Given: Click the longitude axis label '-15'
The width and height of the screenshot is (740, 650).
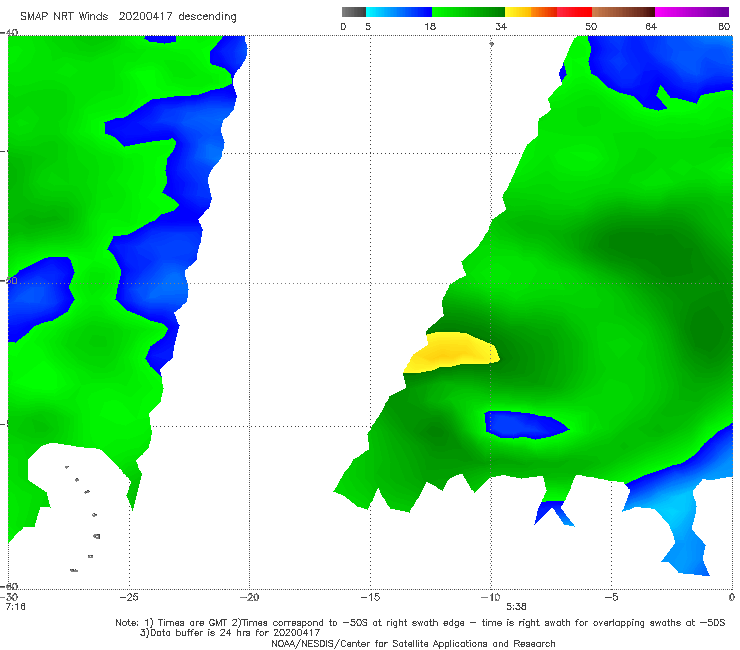Looking at the screenshot, I should [370, 597].
